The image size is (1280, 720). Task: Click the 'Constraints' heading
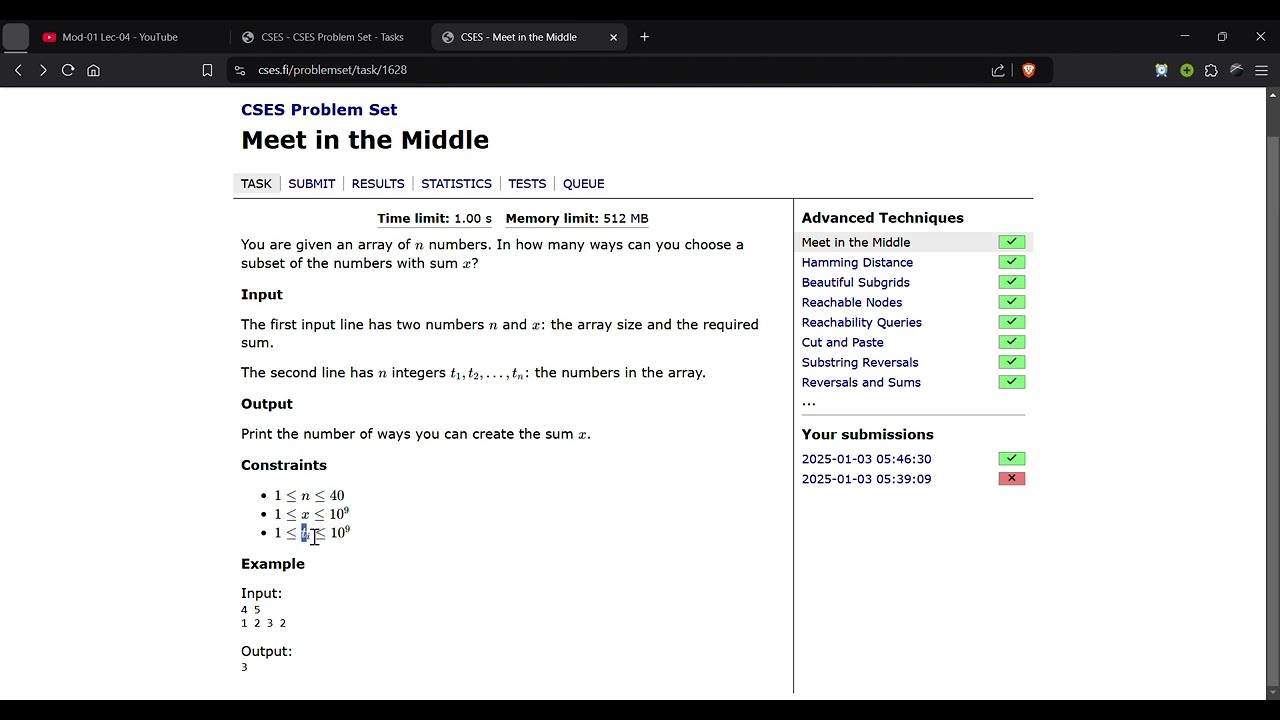[284, 465]
